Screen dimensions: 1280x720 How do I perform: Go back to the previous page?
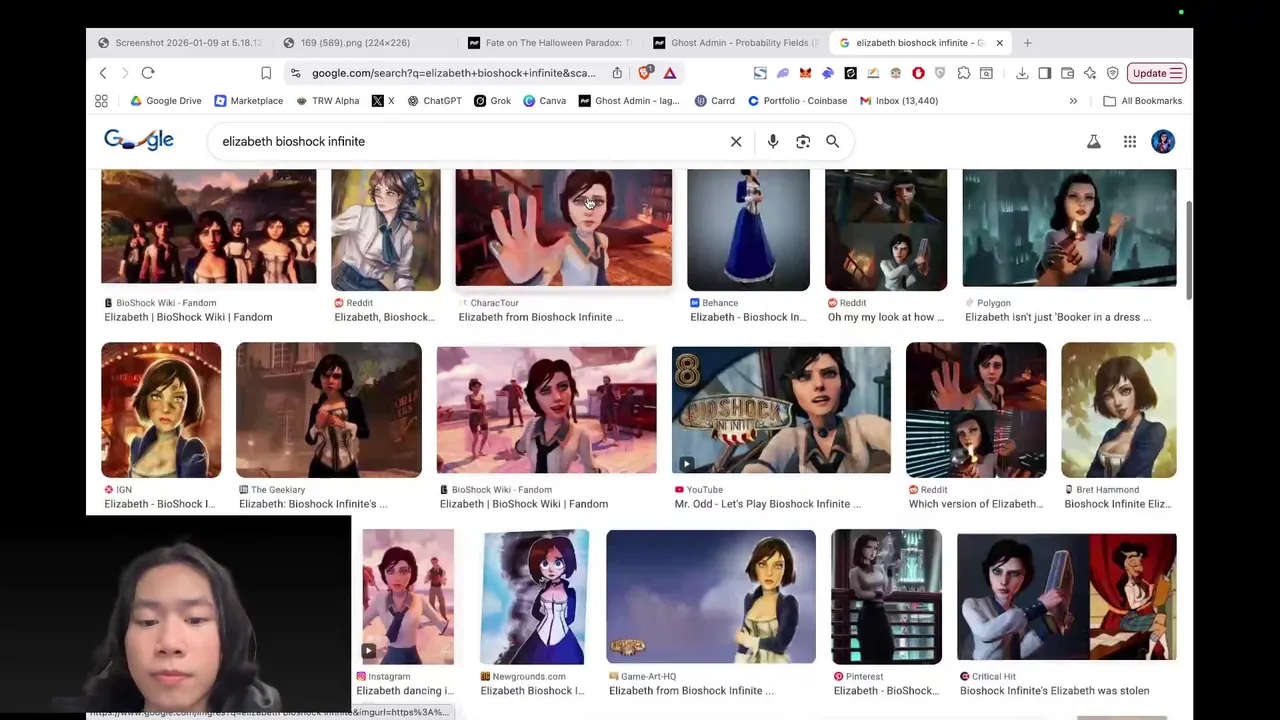pyautogui.click(x=103, y=73)
